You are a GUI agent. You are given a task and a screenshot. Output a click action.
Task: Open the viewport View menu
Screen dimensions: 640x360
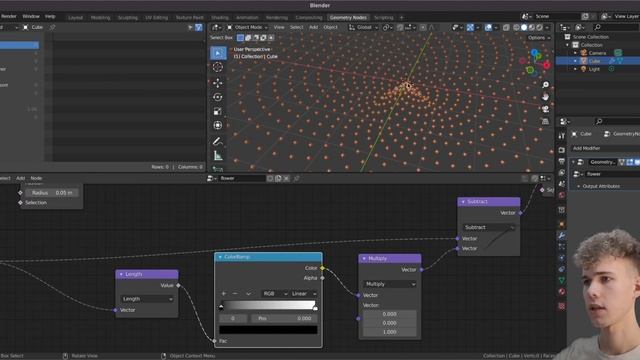coord(279,27)
